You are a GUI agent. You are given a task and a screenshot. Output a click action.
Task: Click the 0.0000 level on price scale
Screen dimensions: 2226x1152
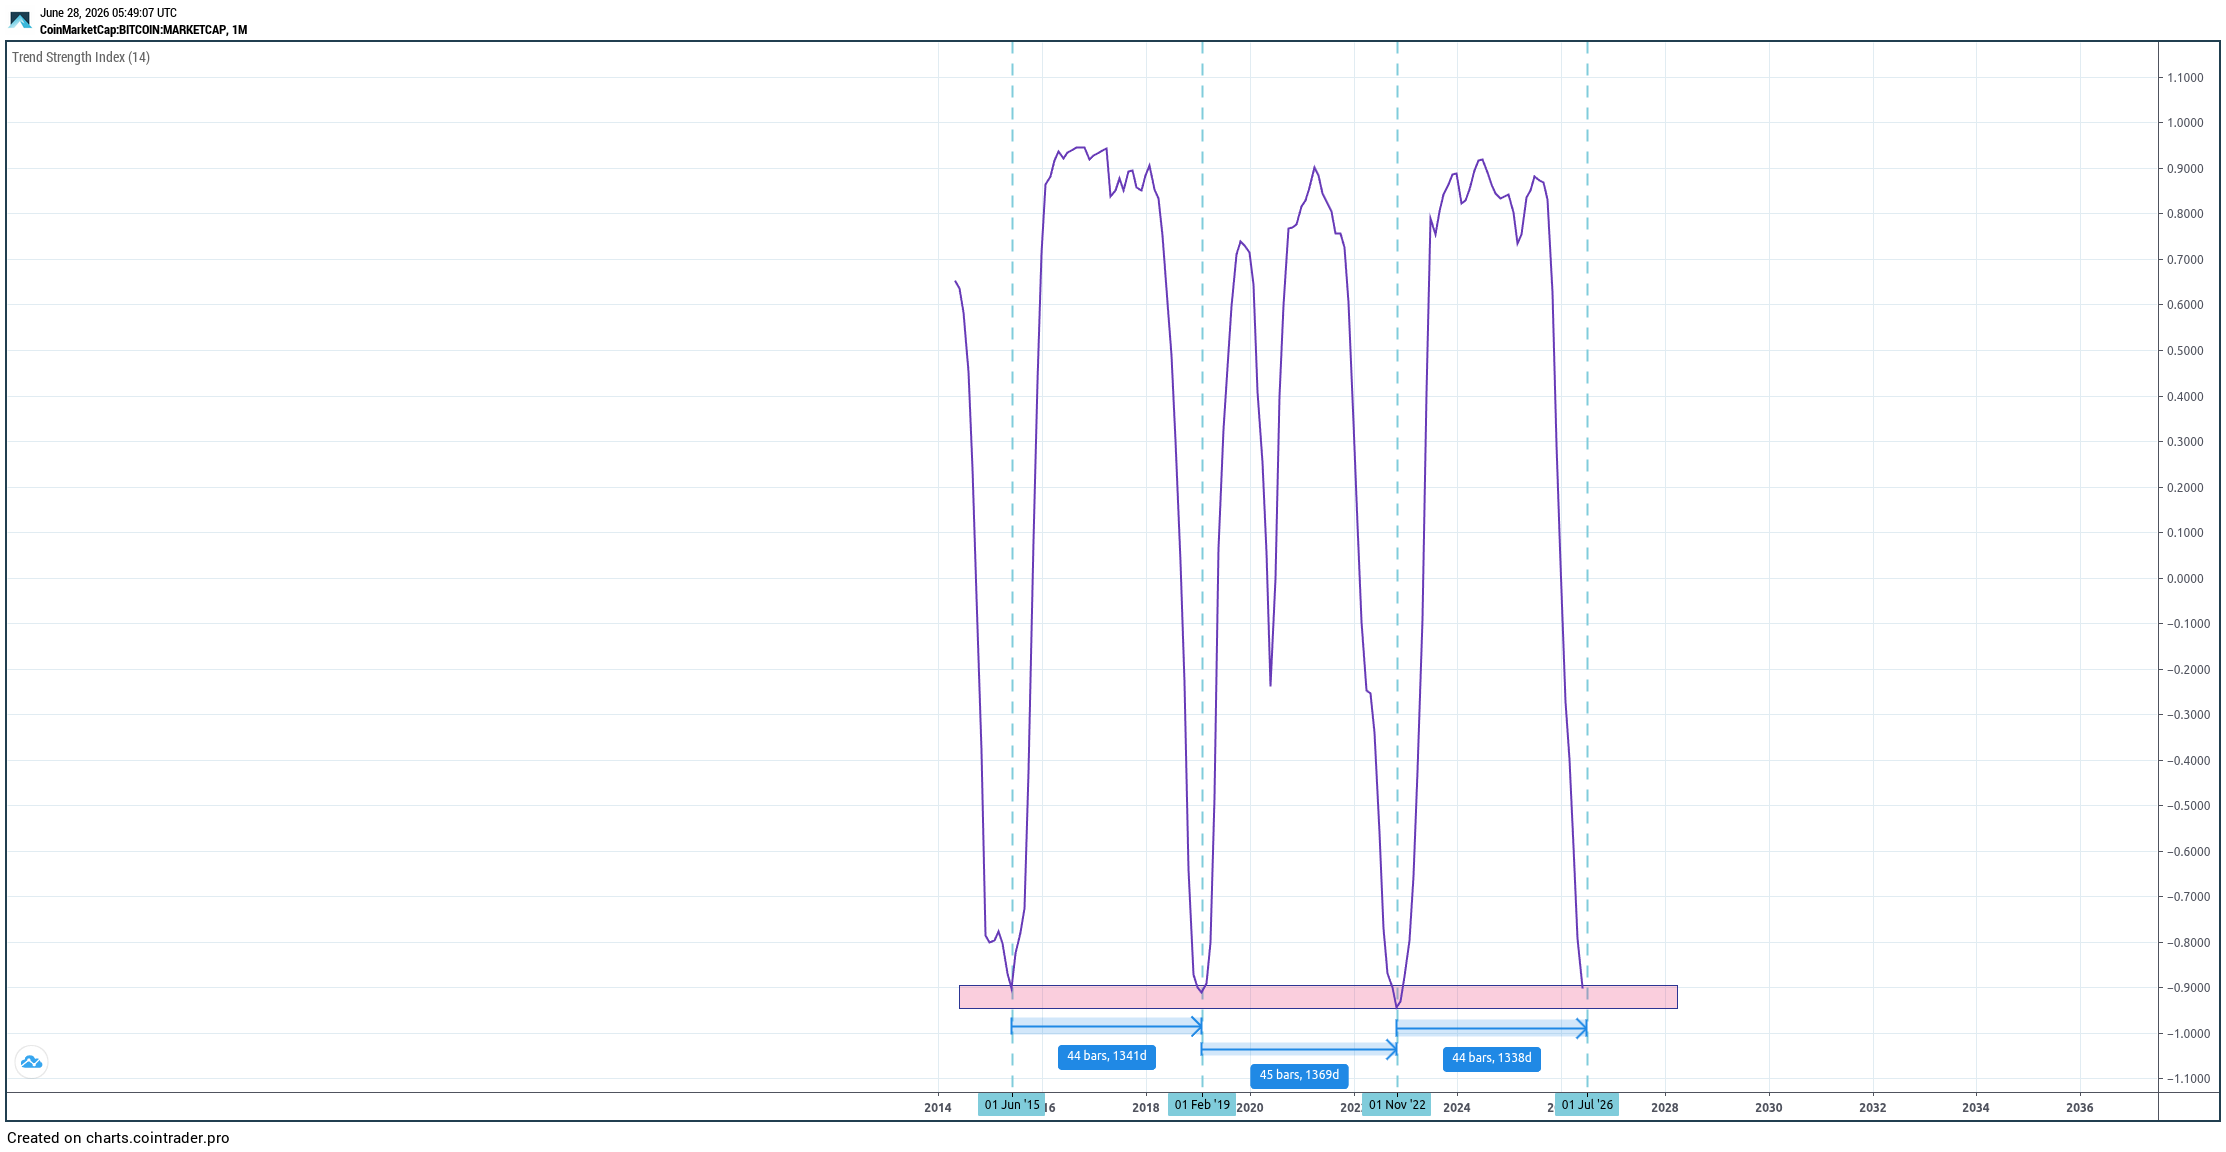click(2185, 579)
